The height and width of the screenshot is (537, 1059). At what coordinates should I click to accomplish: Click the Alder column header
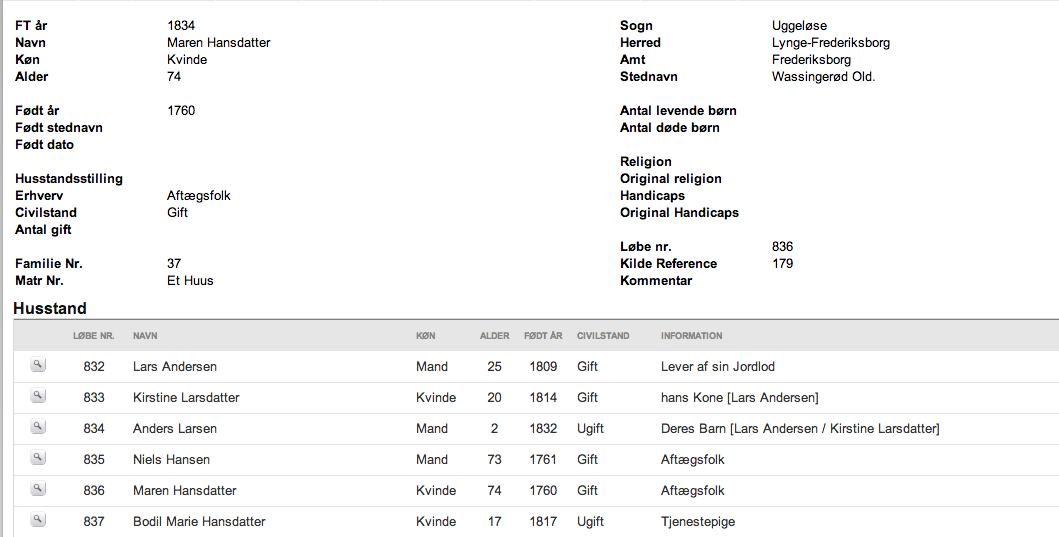pyautogui.click(x=494, y=336)
